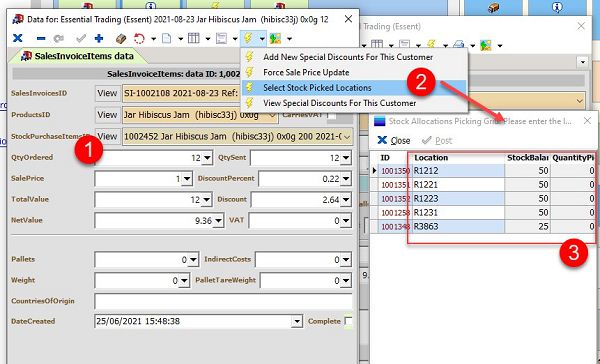Open the QtyOrdered field dropdown
Viewport: 600px width, 364px height.
[207, 158]
